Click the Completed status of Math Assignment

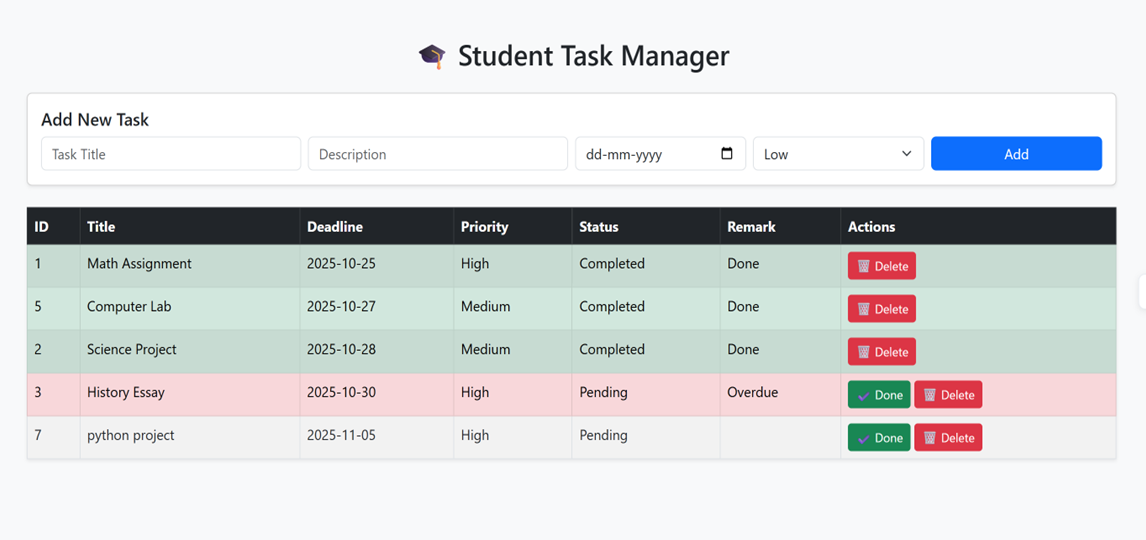pos(612,263)
